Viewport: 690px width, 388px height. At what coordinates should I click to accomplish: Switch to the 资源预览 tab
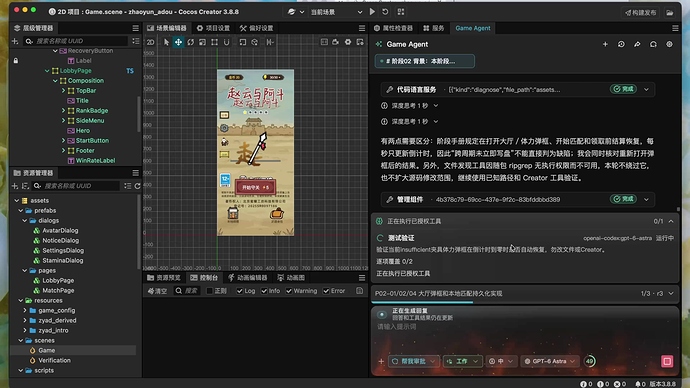(164, 278)
